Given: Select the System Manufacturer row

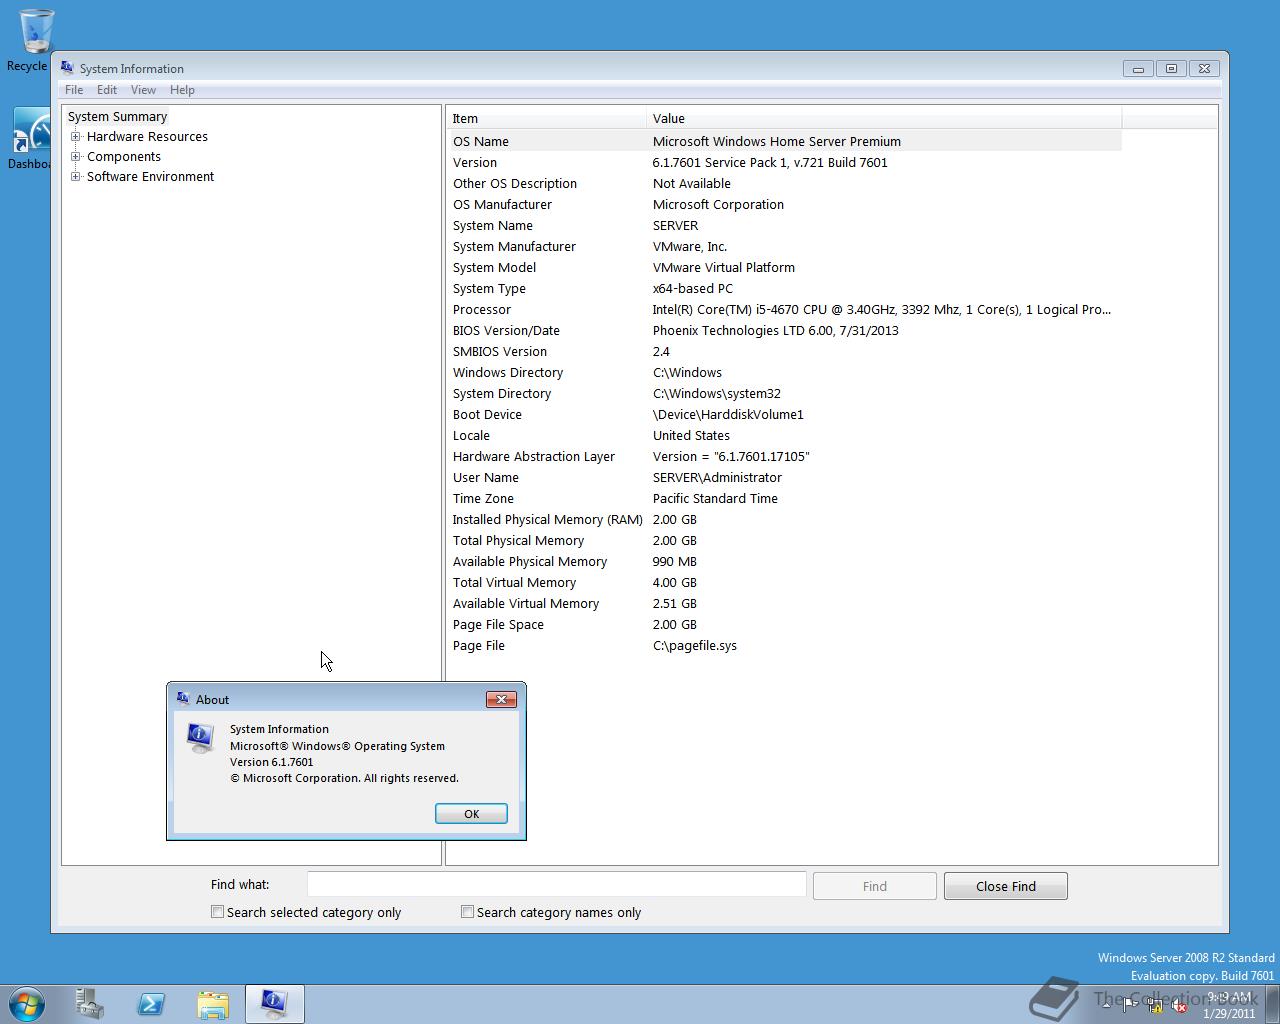Looking at the screenshot, I should pos(784,246).
